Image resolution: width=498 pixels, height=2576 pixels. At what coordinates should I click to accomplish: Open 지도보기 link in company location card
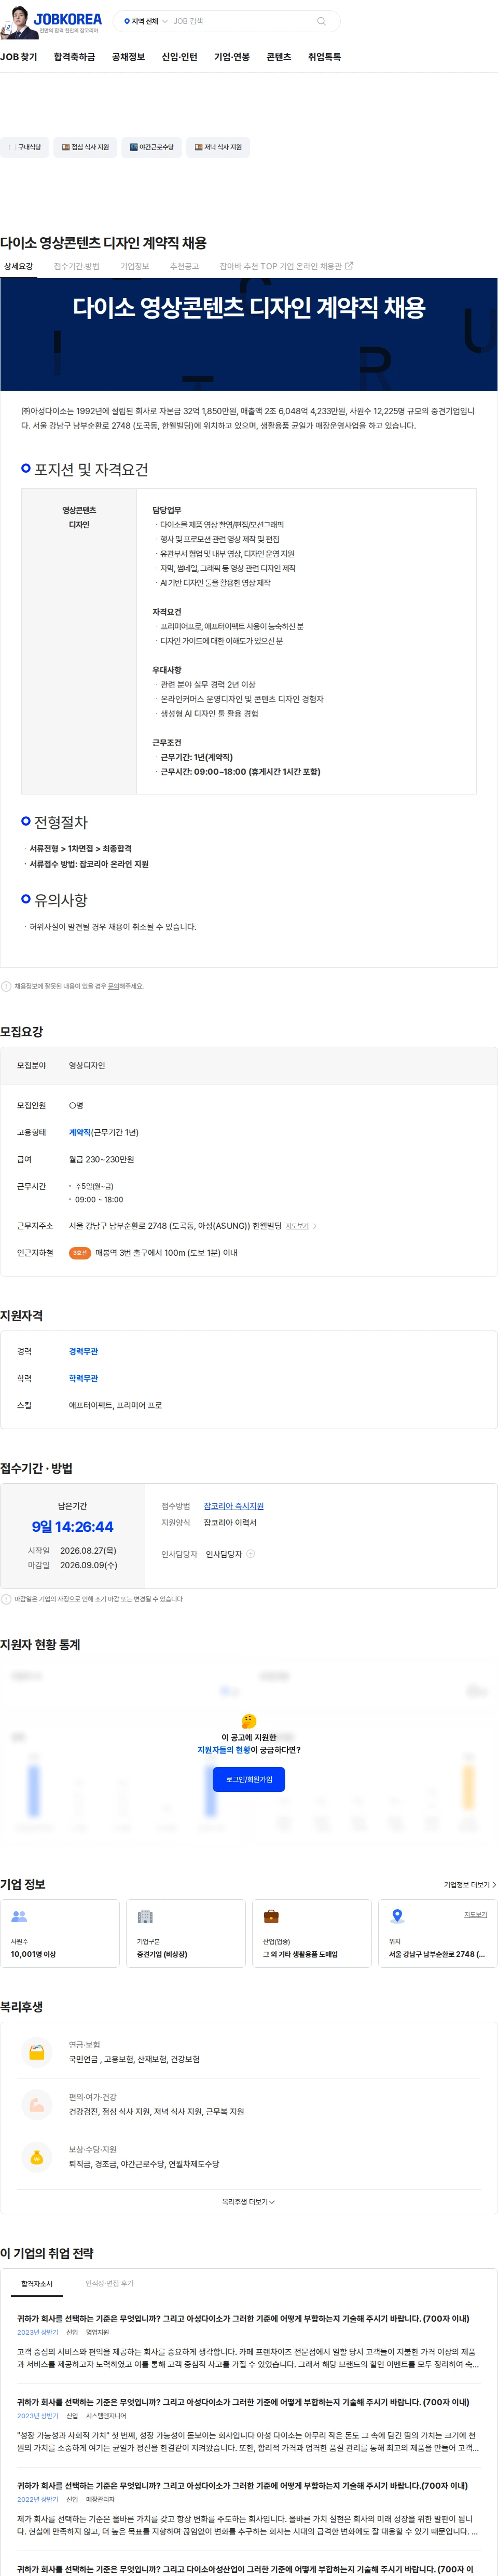point(475,1914)
